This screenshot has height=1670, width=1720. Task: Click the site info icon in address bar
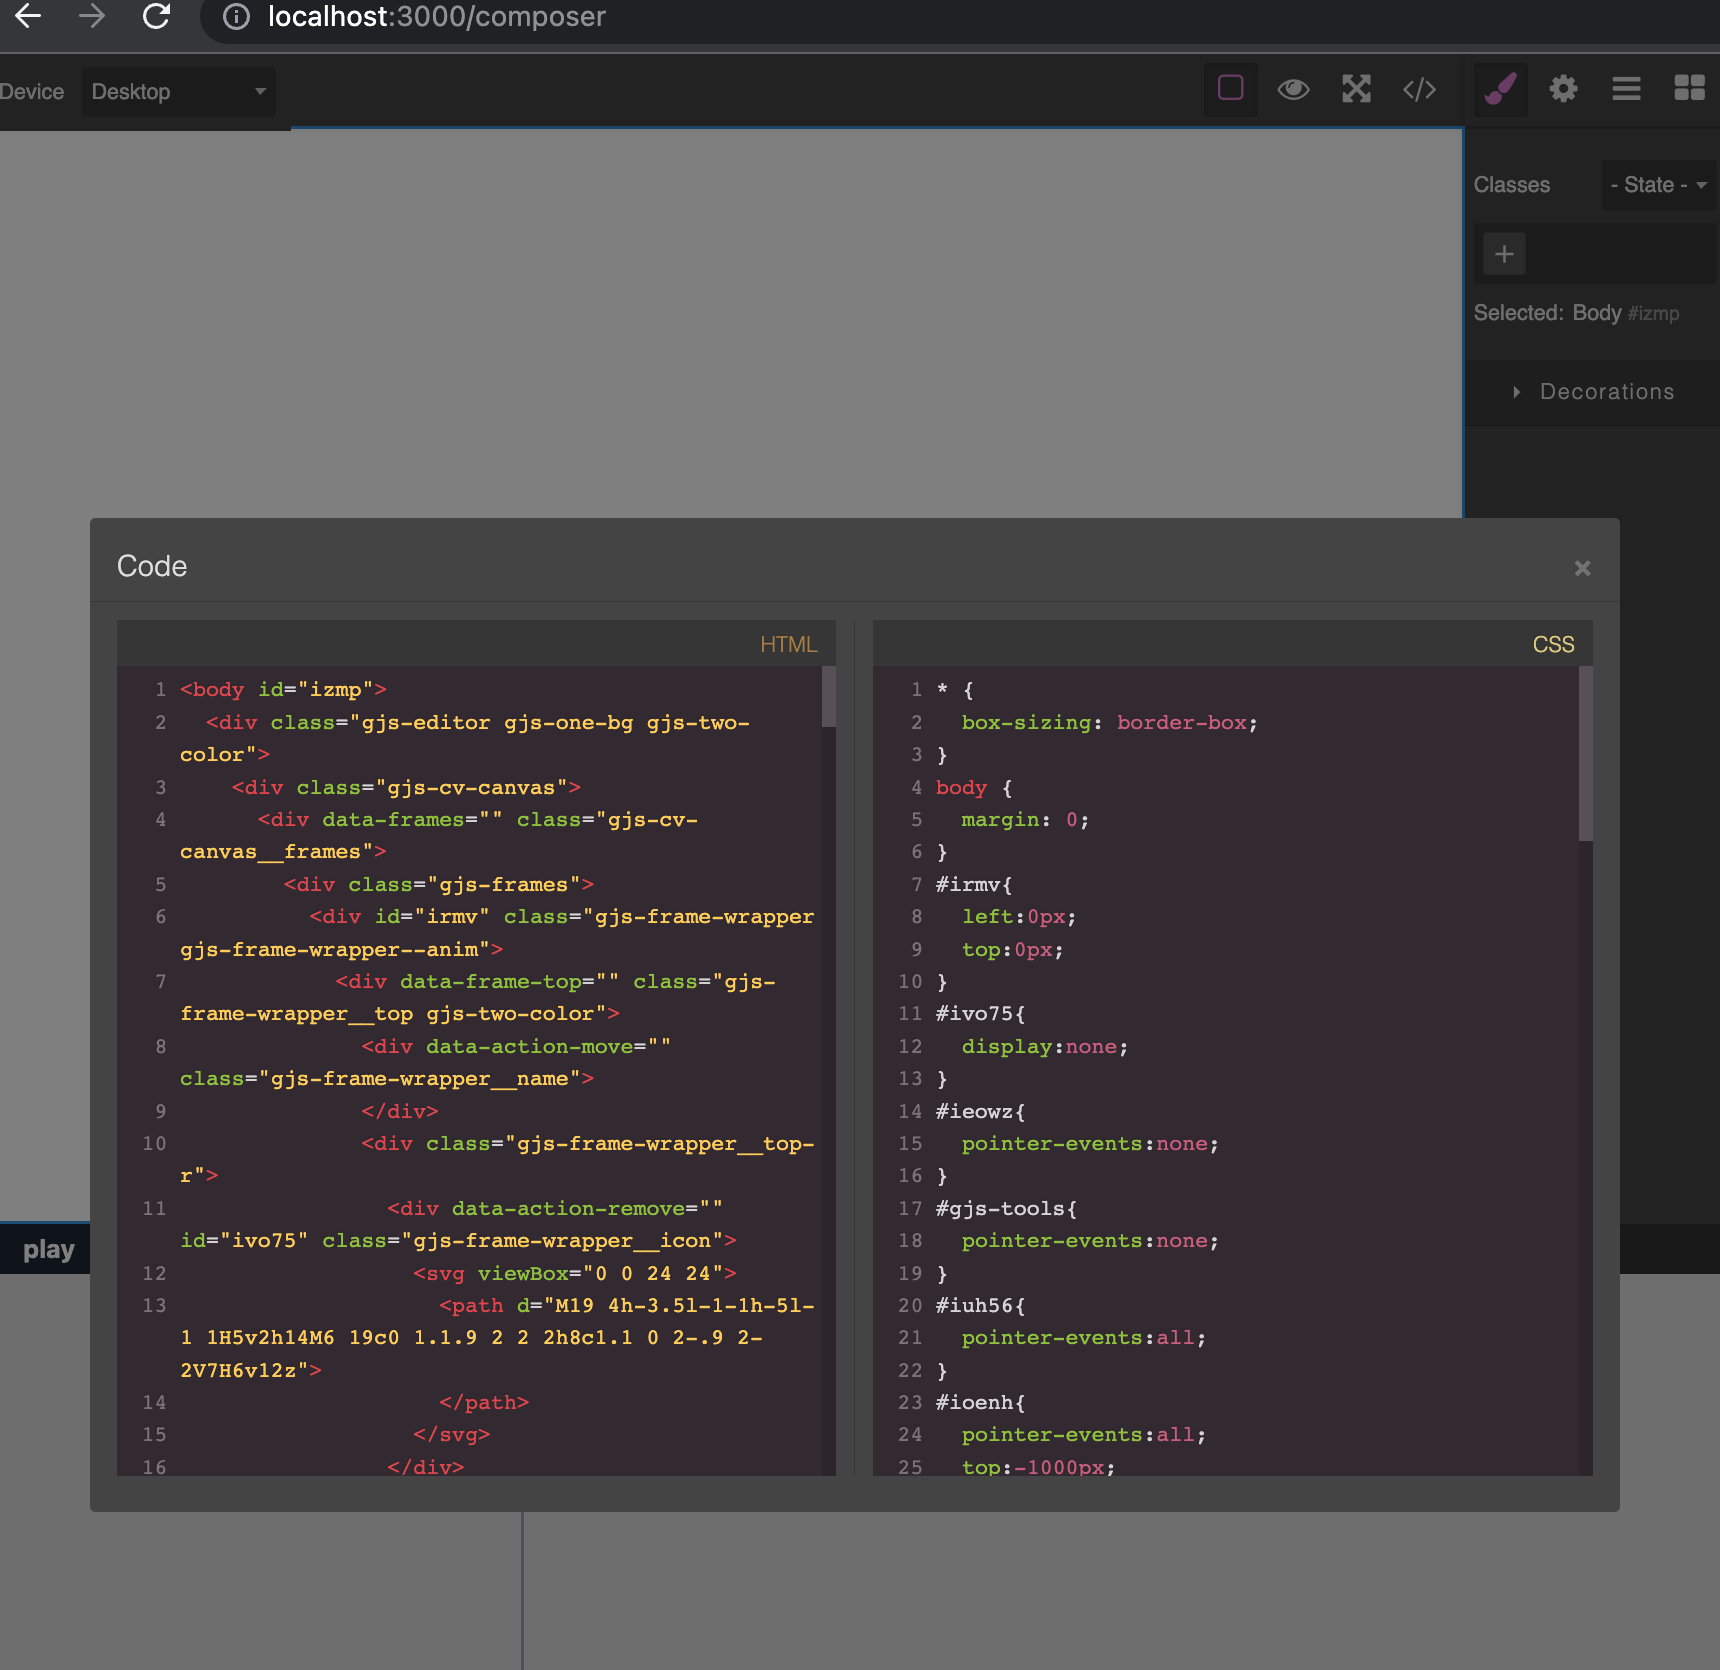point(235,17)
